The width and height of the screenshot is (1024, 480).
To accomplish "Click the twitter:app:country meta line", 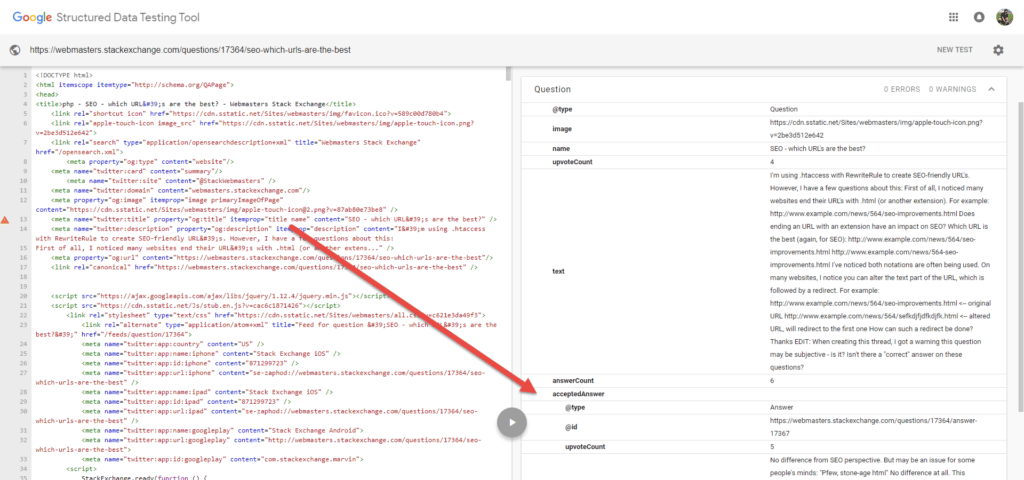I will click(173, 344).
